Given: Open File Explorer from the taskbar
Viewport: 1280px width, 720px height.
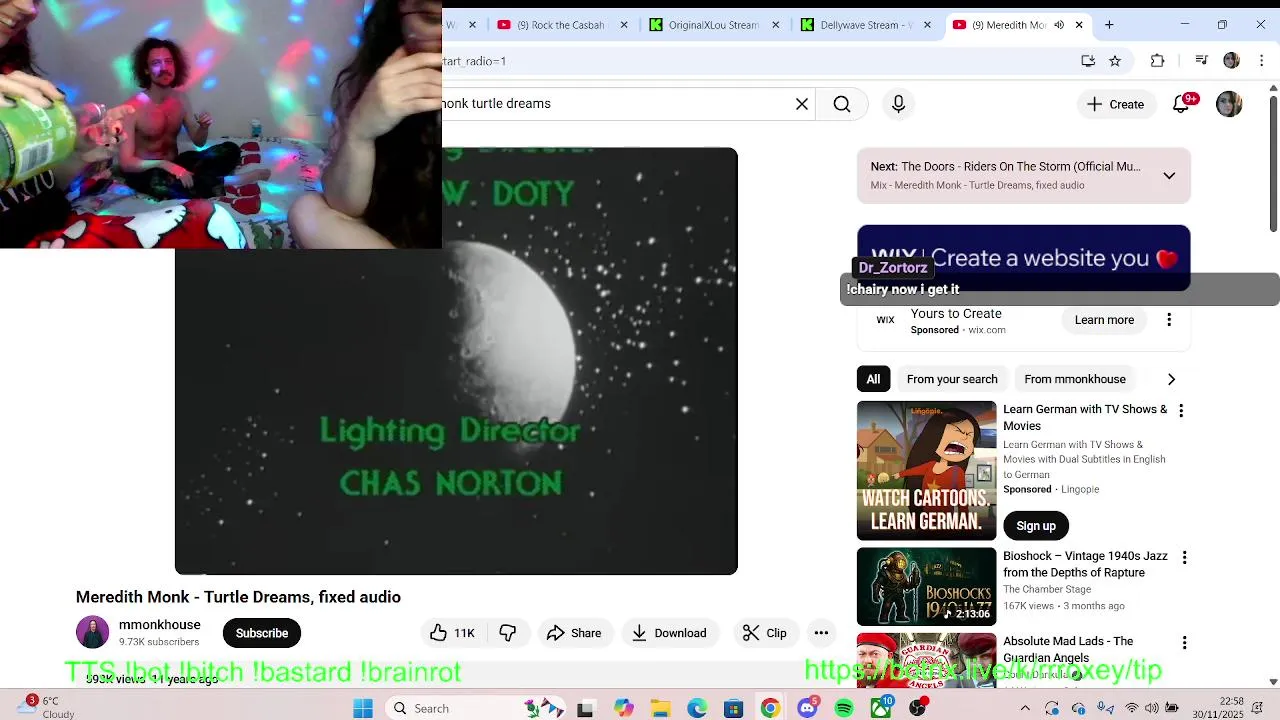Looking at the screenshot, I should 660,708.
